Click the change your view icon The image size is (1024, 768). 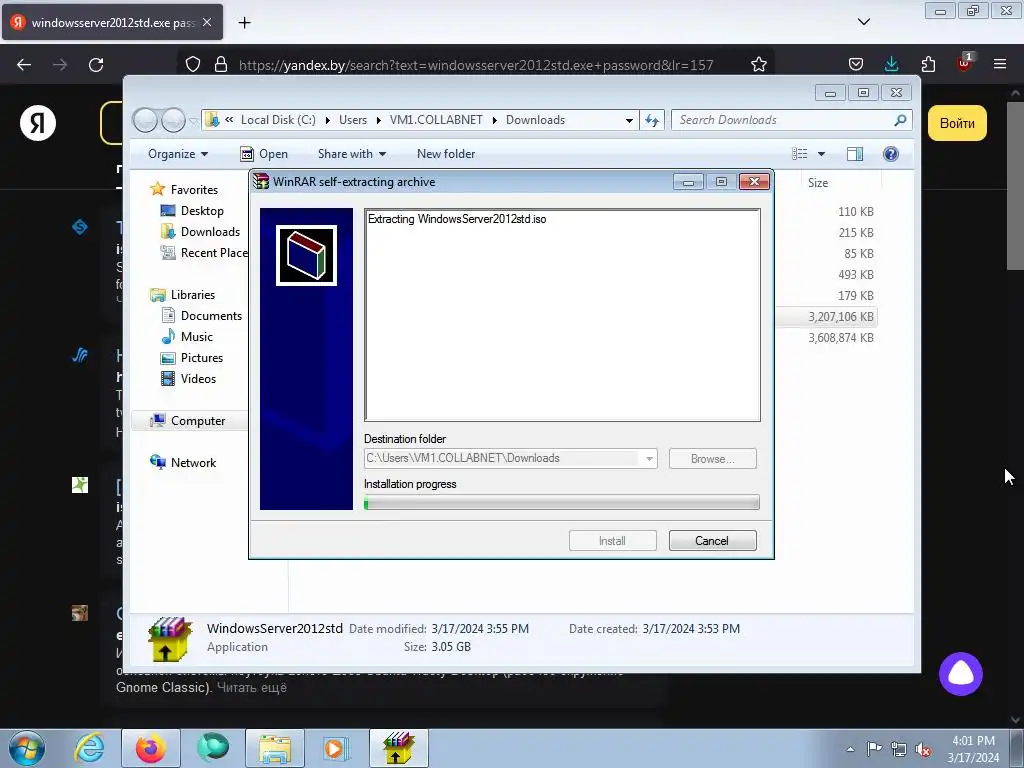click(800, 154)
